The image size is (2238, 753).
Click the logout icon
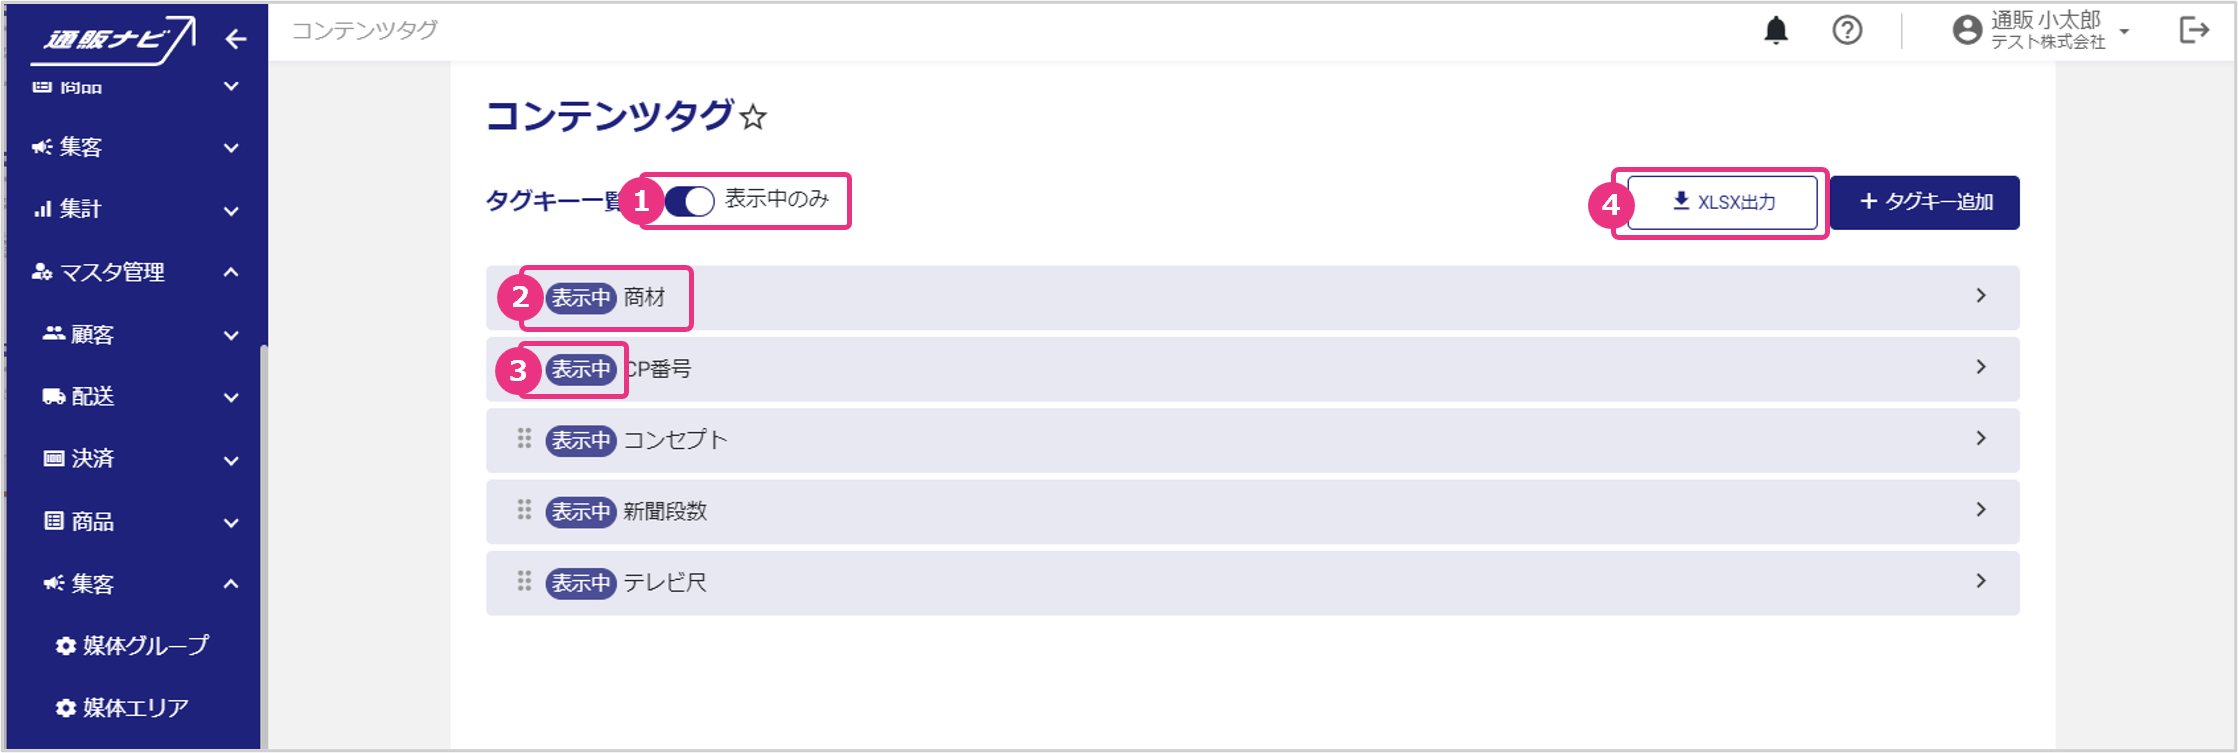tap(2193, 31)
